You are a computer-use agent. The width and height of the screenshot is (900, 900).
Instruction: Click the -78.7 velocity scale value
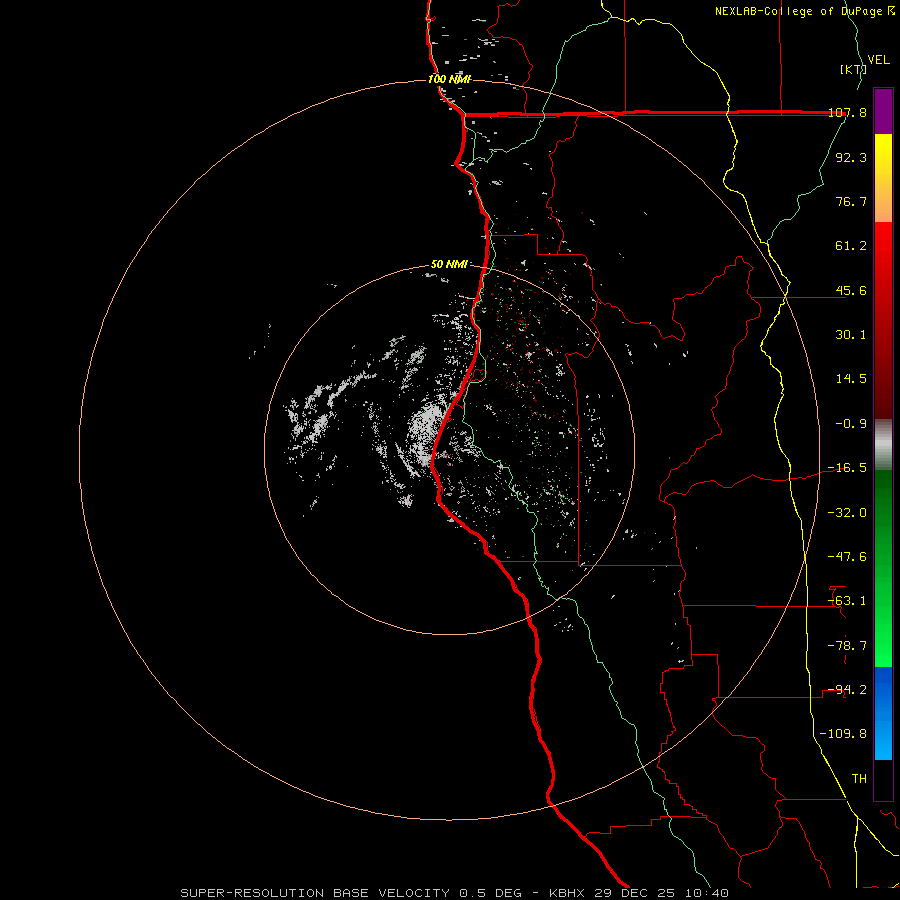coord(847,646)
